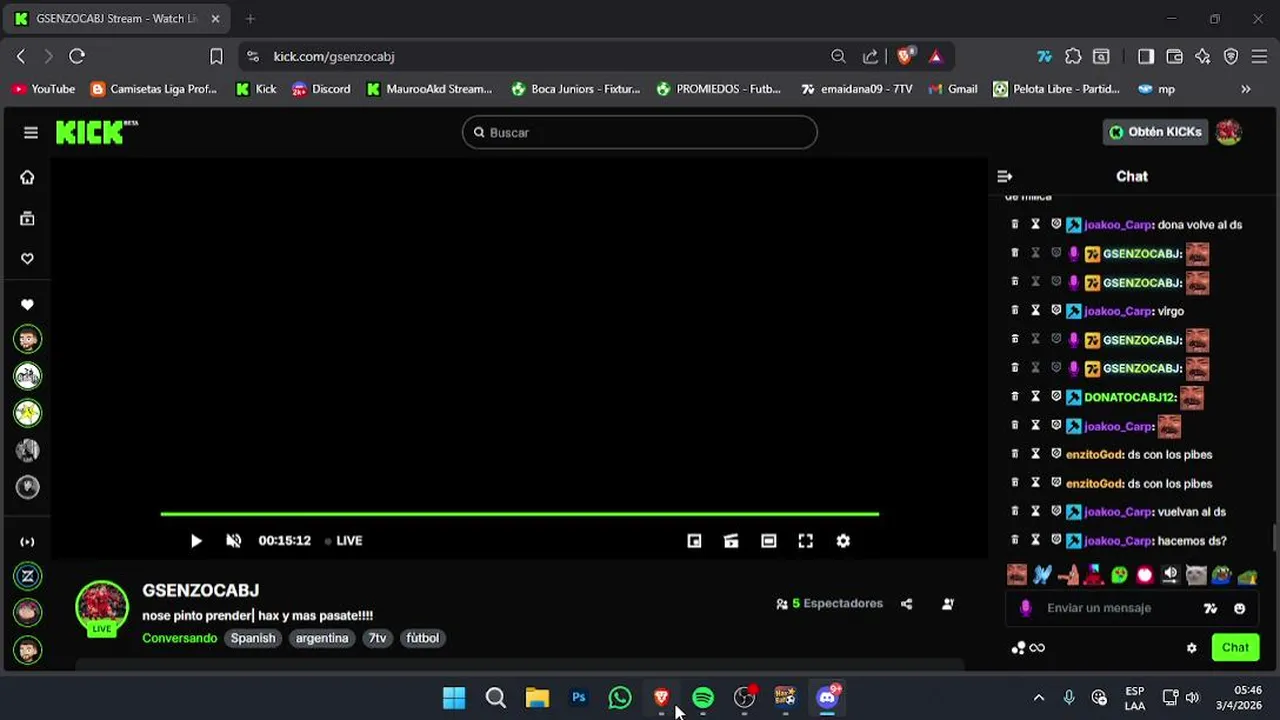Screen dimensions: 1280x720
Task: Open the Gmail bookmark
Action: click(952, 89)
